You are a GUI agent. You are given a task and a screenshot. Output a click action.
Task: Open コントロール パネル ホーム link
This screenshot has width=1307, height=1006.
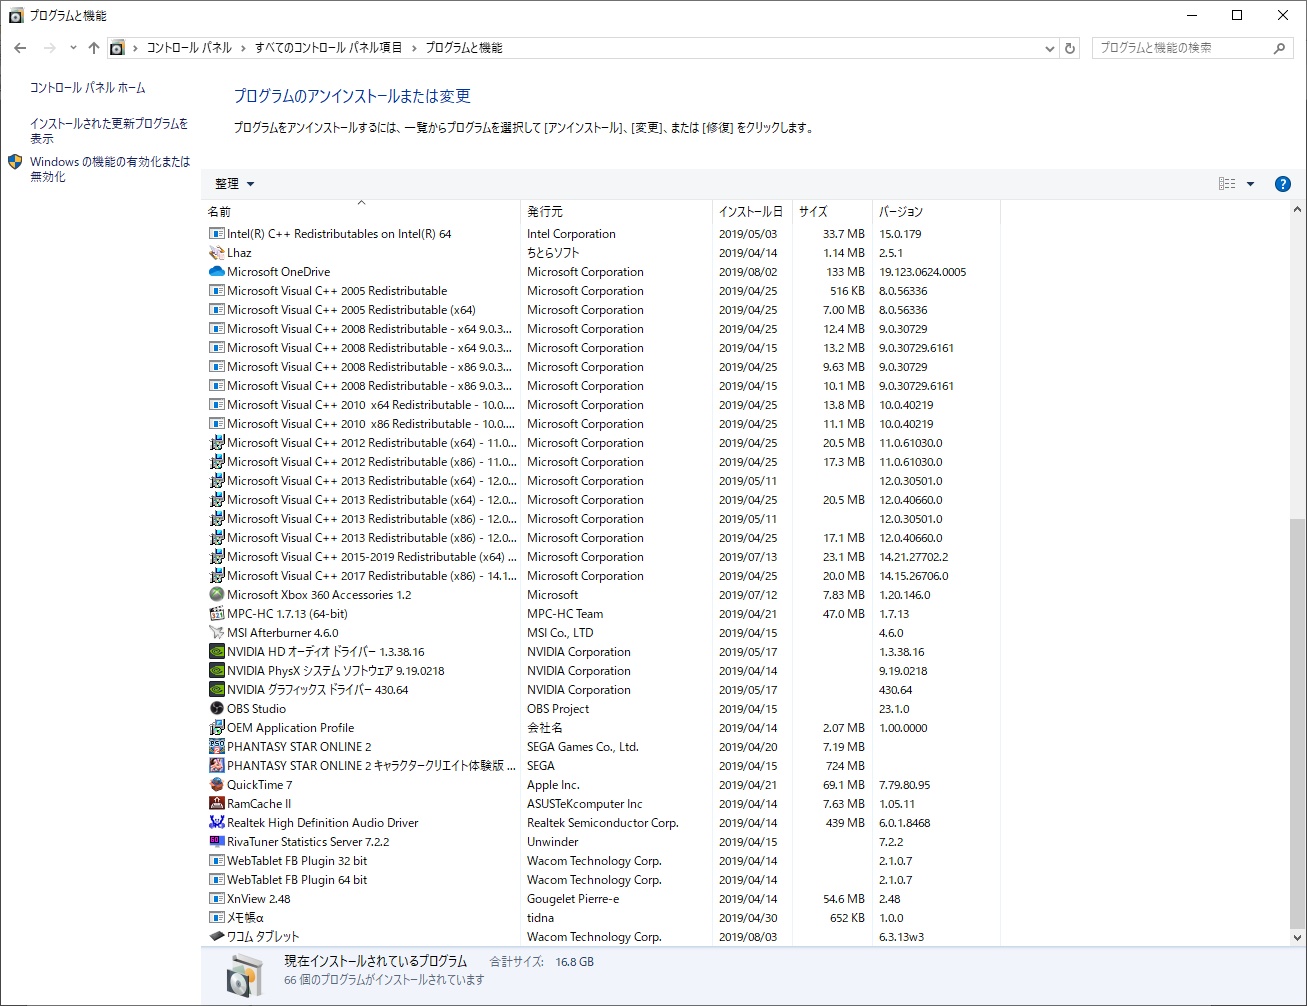click(88, 88)
